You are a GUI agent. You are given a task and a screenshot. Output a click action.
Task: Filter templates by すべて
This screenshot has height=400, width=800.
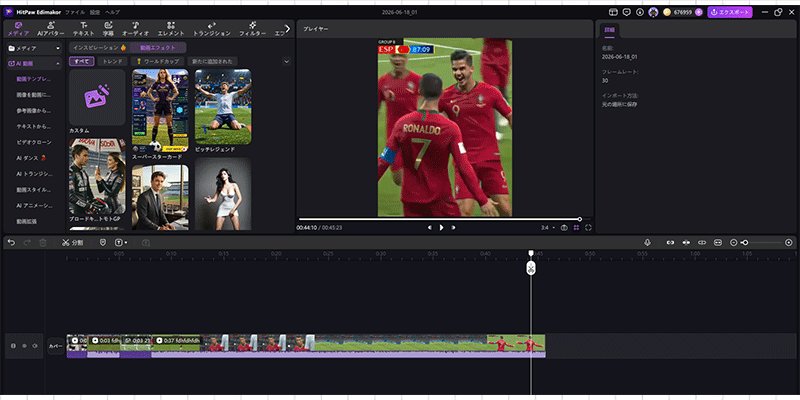tap(82, 61)
